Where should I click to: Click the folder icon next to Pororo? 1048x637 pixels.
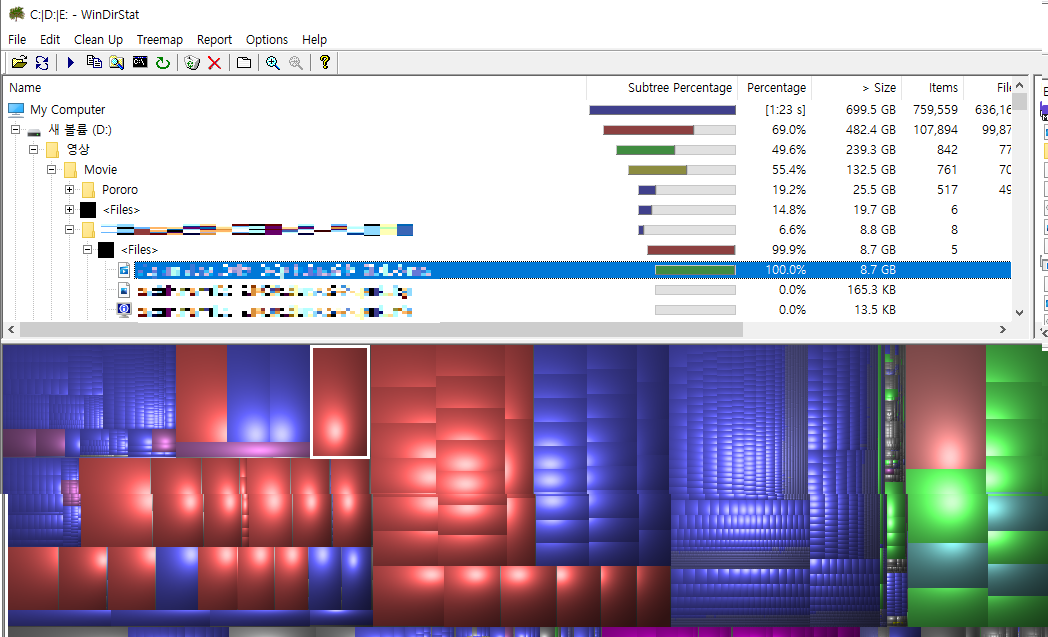tap(88, 190)
